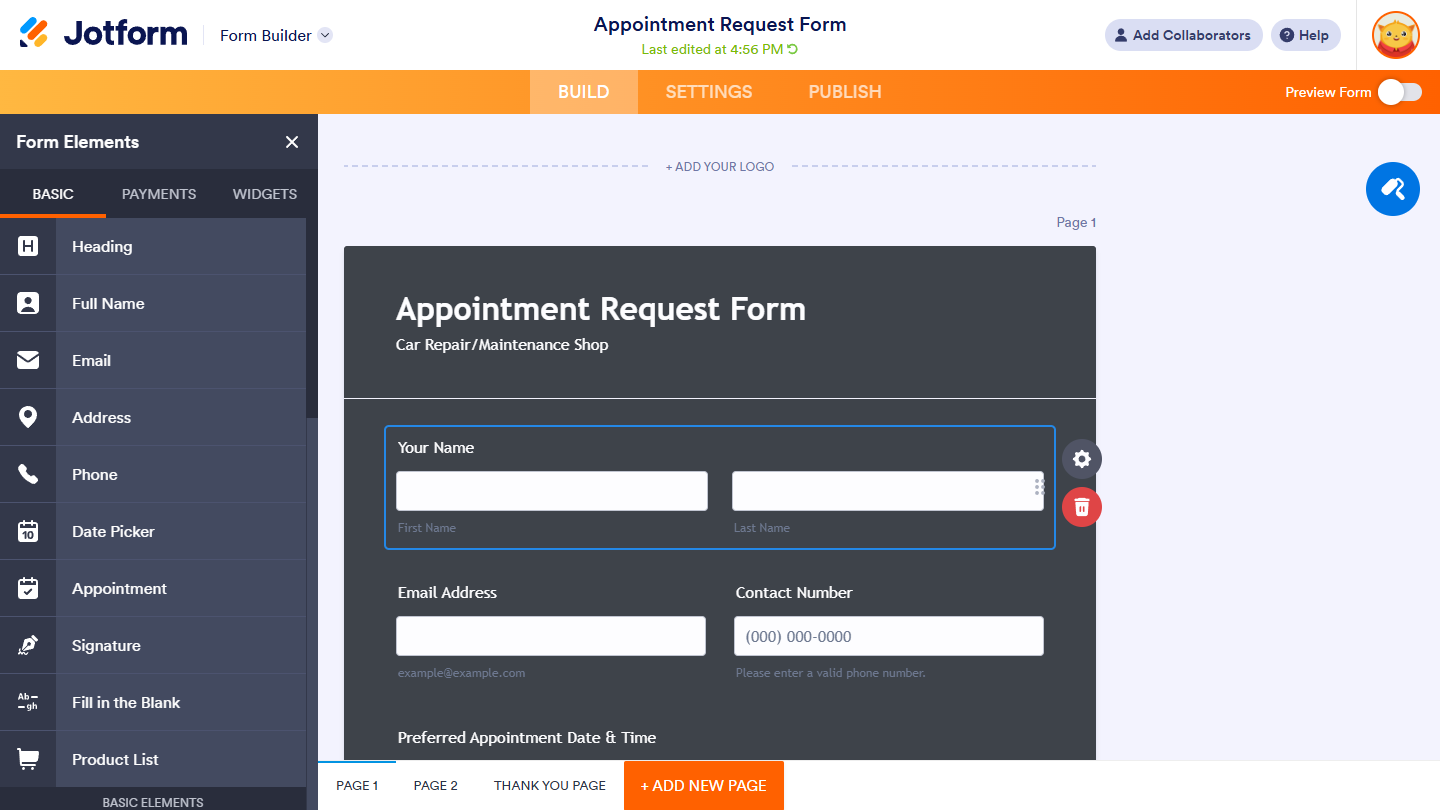Expand the Form Builder dropdown
Viewport: 1440px width, 810px height.
pos(325,35)
